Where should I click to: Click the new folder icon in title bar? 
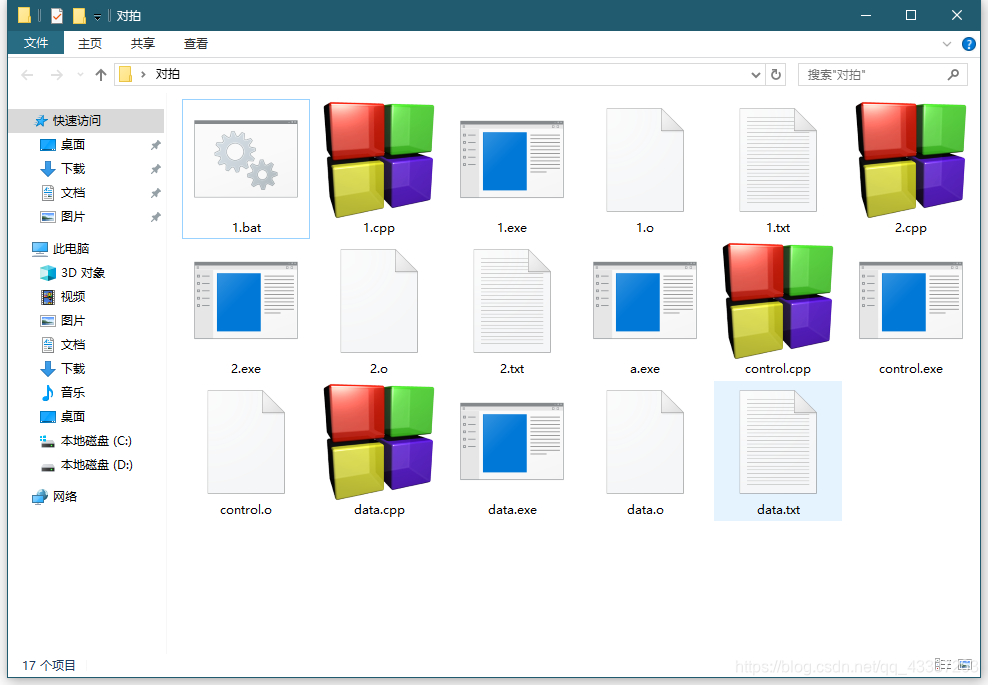pyautogui.click(x=79, y=15)
